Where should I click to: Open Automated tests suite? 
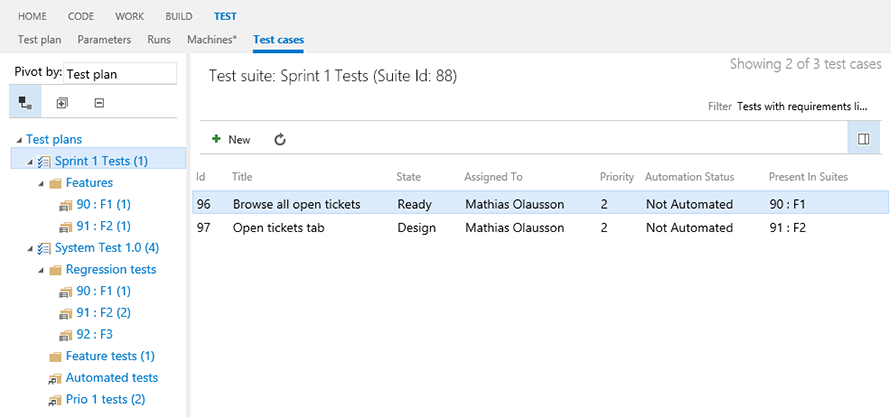click(x=112, y=378)
